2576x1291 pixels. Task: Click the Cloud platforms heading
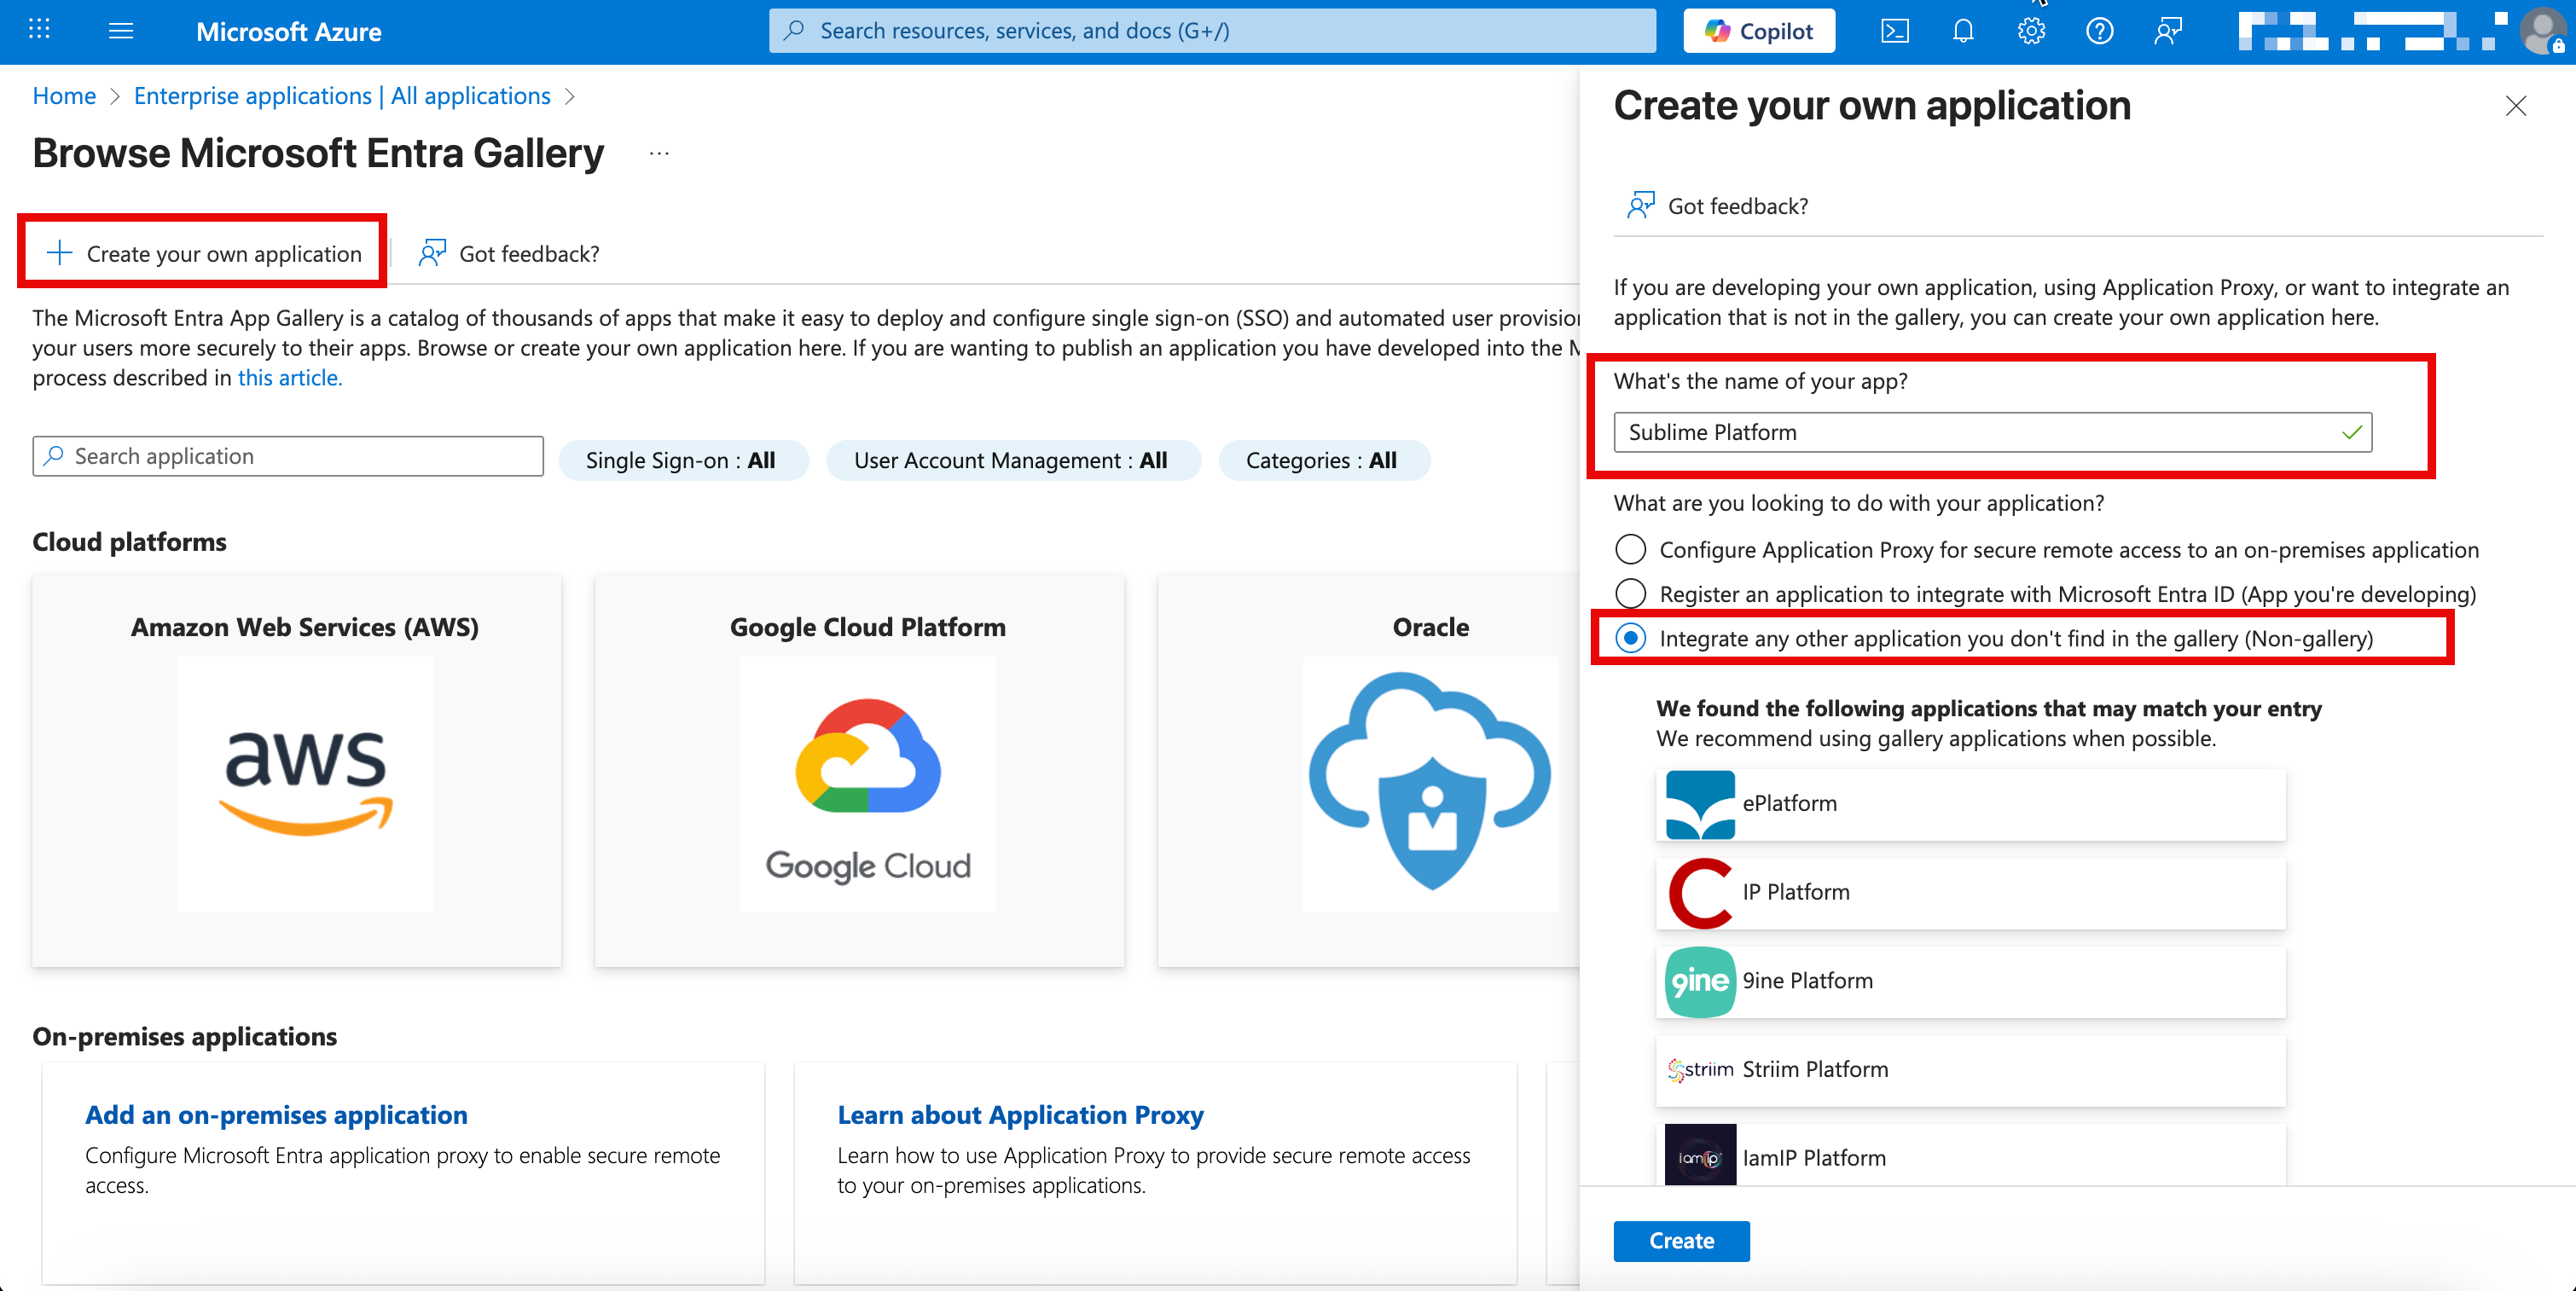130,542
